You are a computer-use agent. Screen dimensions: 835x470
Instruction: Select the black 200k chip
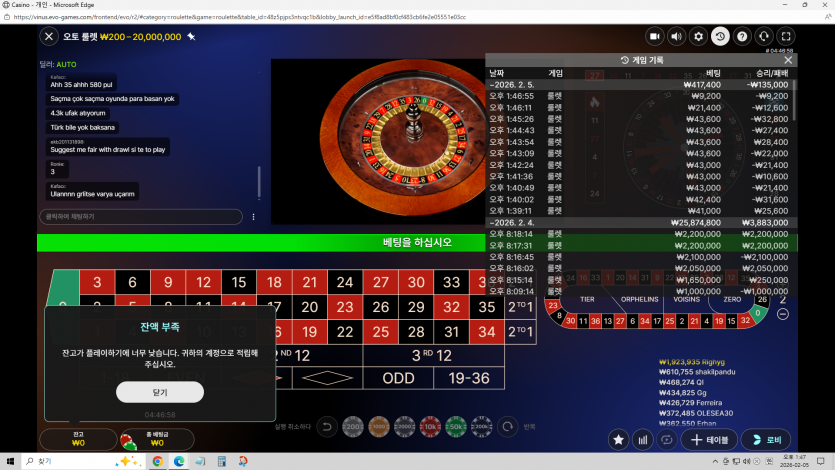(481, 426)
